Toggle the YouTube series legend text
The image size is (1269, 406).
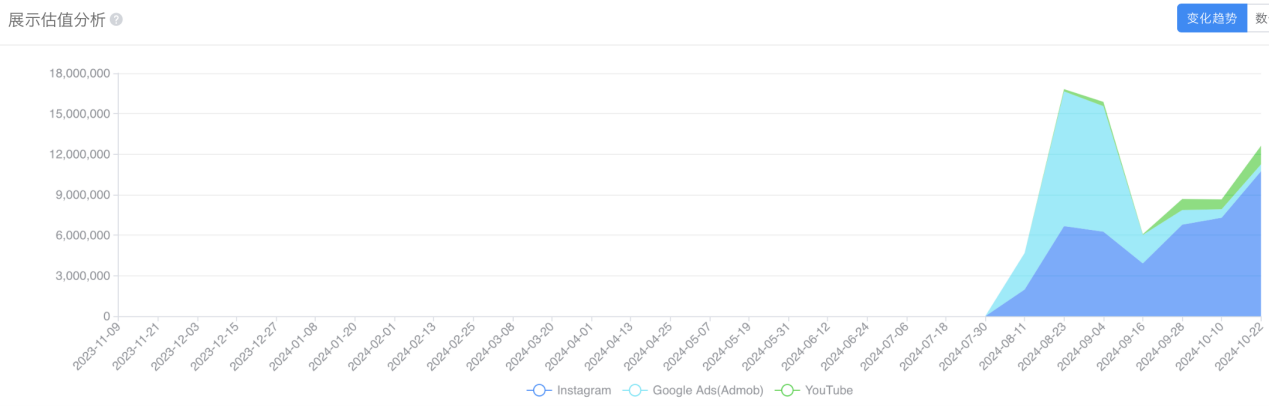point(828,390)
